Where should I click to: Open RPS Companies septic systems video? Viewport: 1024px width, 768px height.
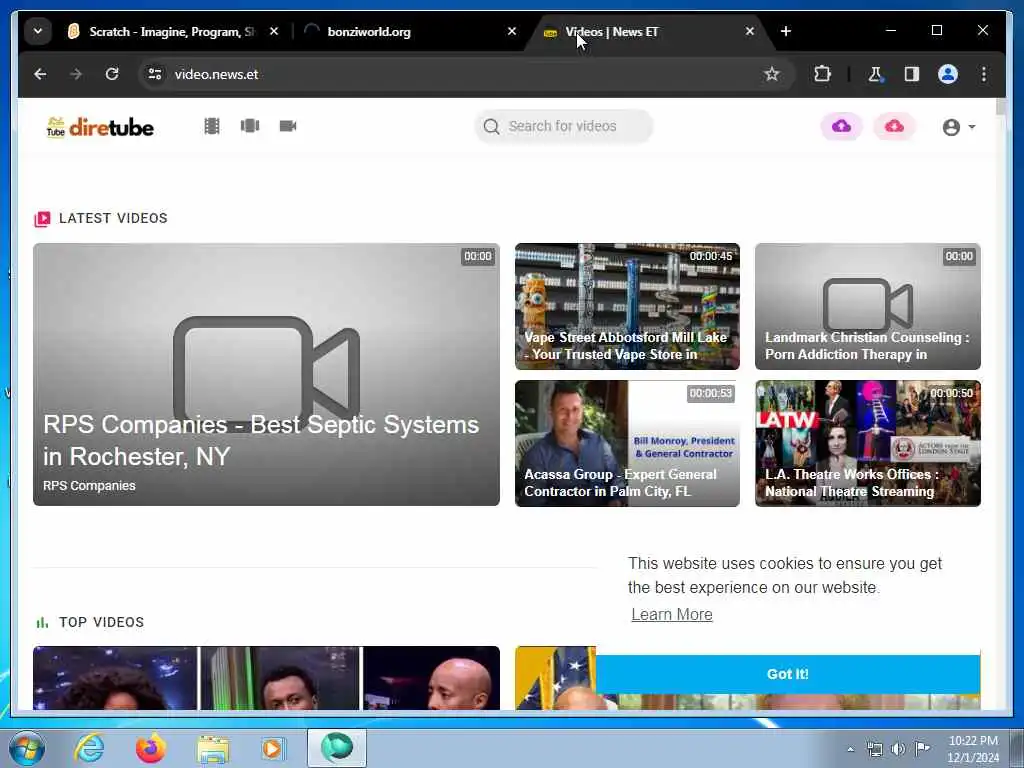pos(266,374)
